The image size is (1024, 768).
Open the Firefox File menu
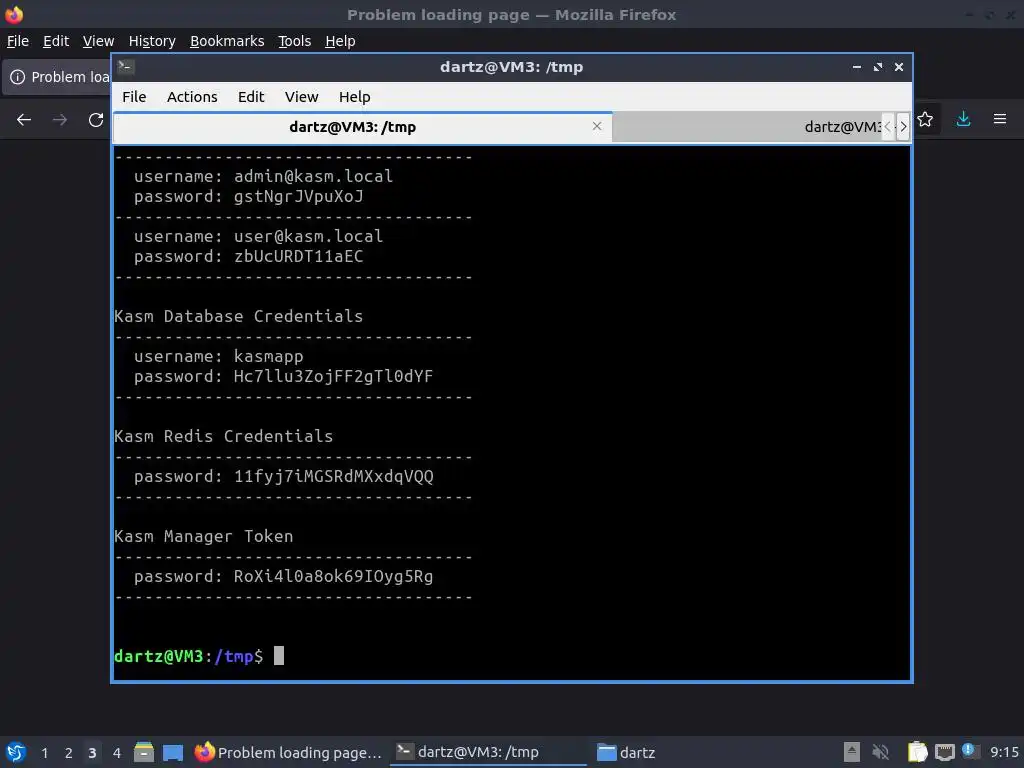18,41
